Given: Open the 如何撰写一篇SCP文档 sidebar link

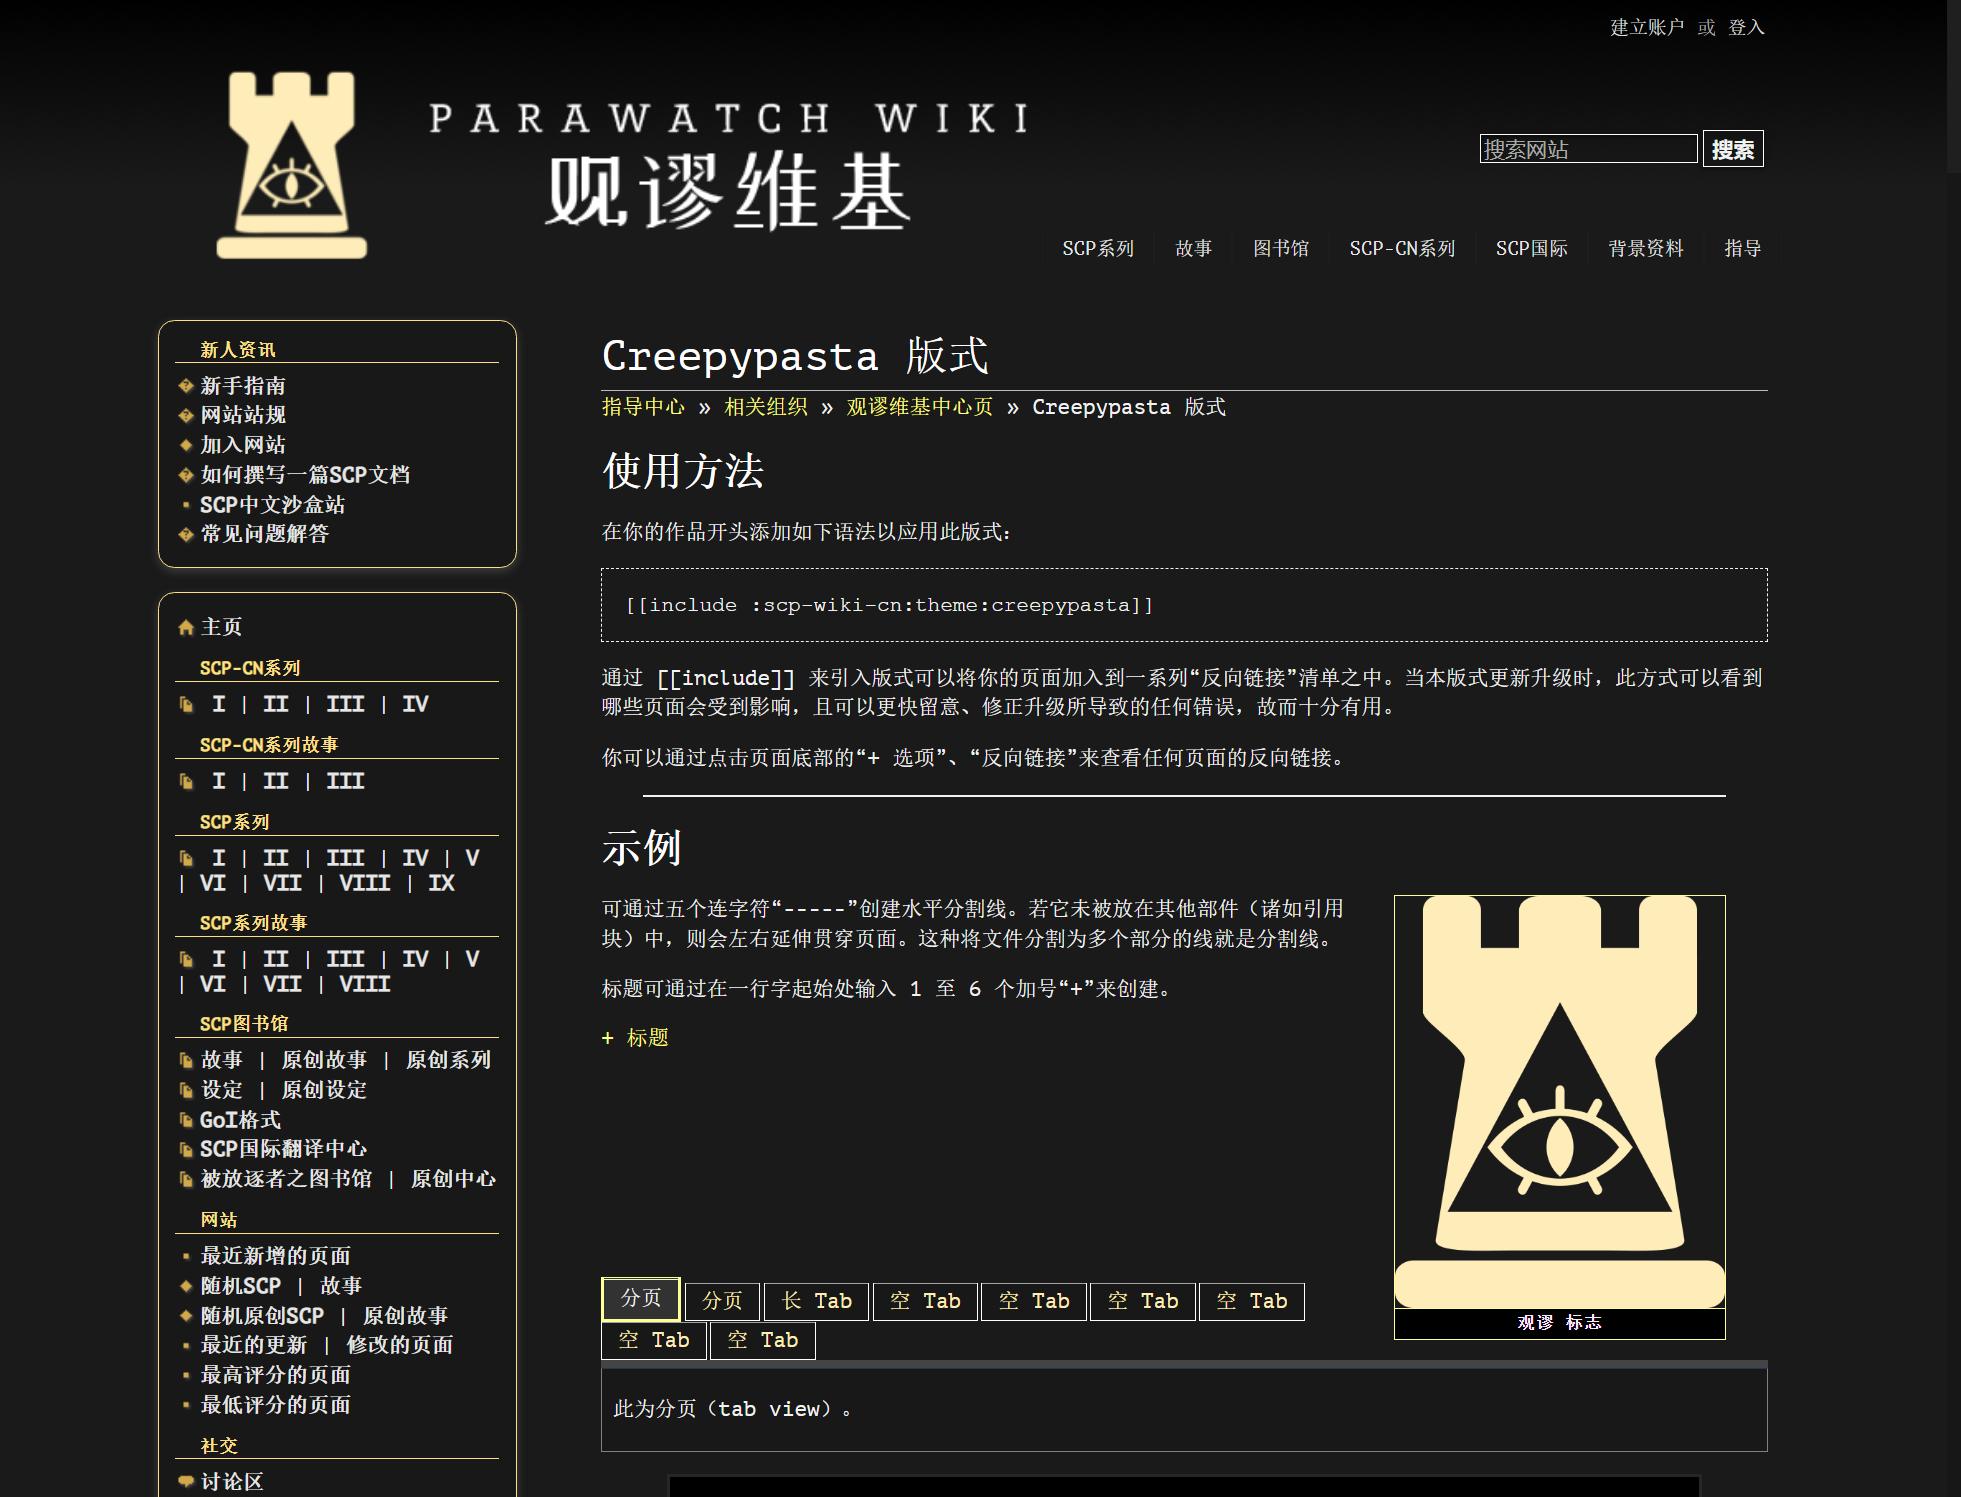Looking at the screenshot, I should 305,475.
